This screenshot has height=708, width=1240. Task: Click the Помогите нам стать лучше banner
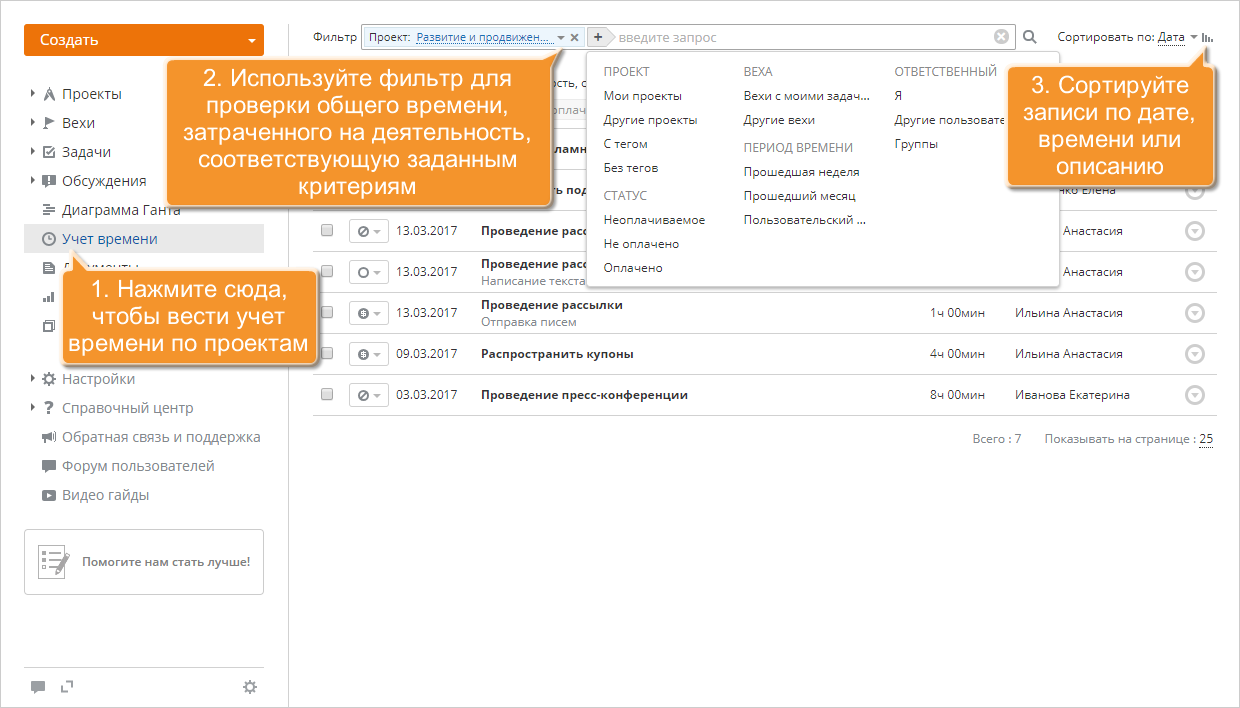pos(144,562)
